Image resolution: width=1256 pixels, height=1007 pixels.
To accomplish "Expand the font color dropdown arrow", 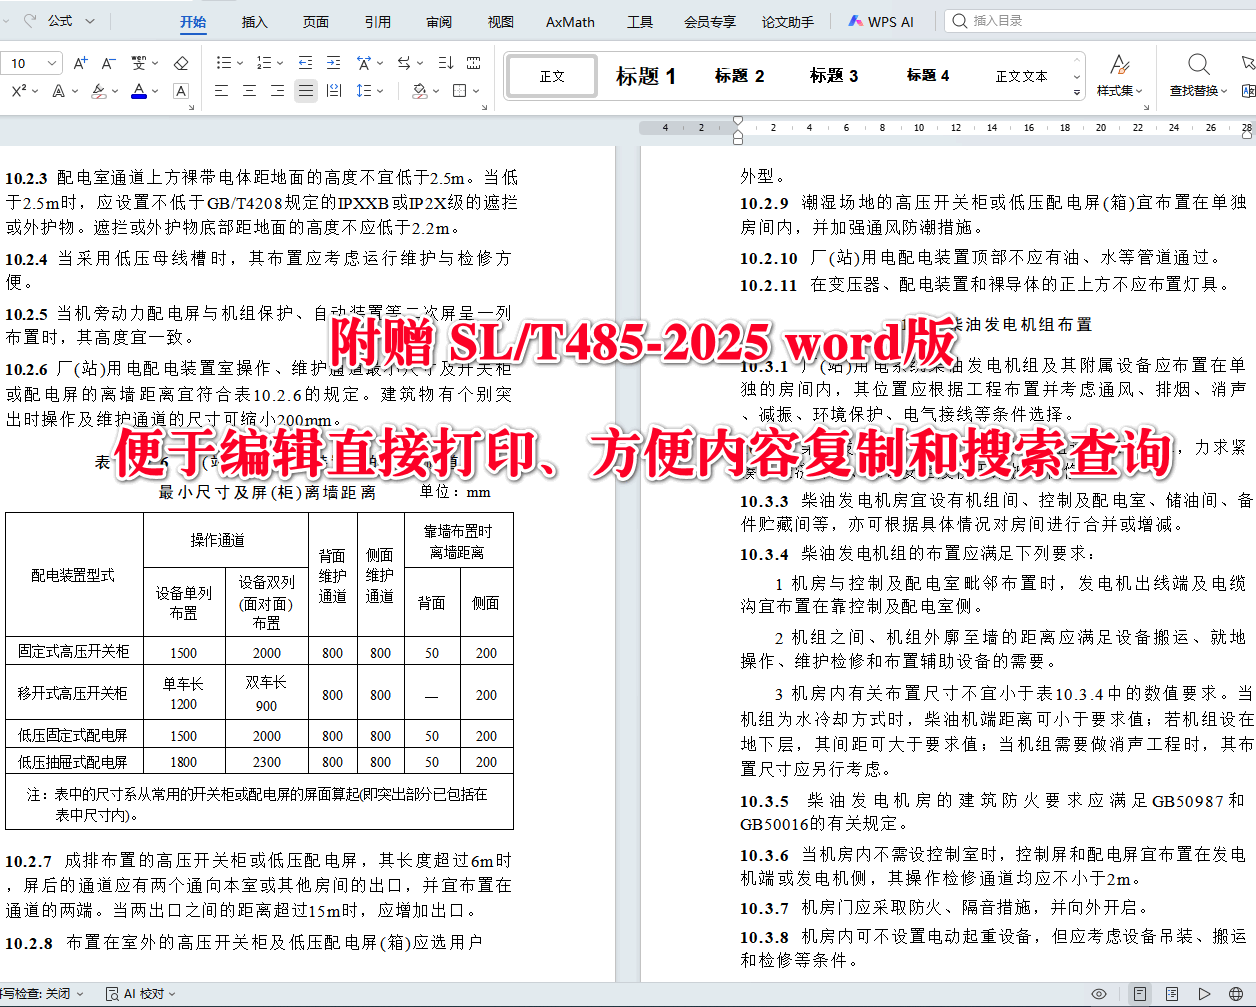I will click(x=155, y=91).
